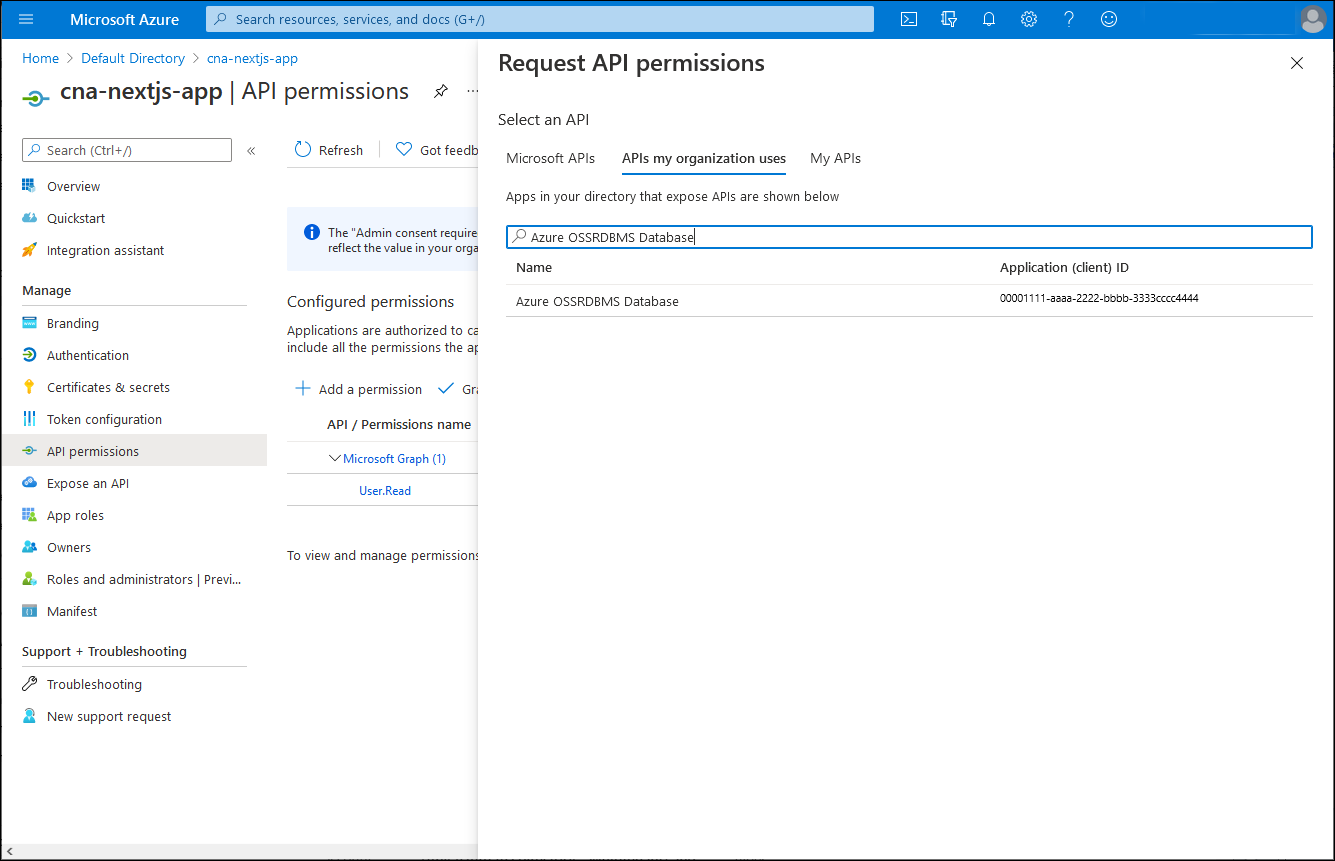Pin the cna-nextjs-app blade
The width and height of the screenshot is (1335, 861).
click(x=440, y=91)
